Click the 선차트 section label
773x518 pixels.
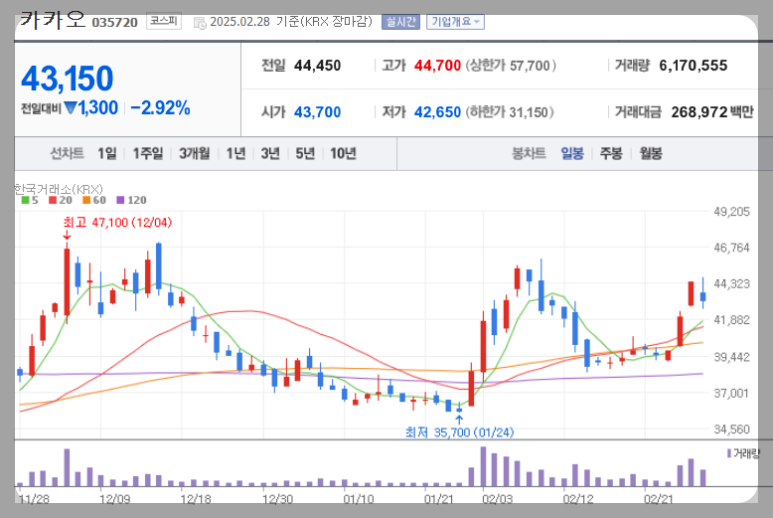[67, 154]
